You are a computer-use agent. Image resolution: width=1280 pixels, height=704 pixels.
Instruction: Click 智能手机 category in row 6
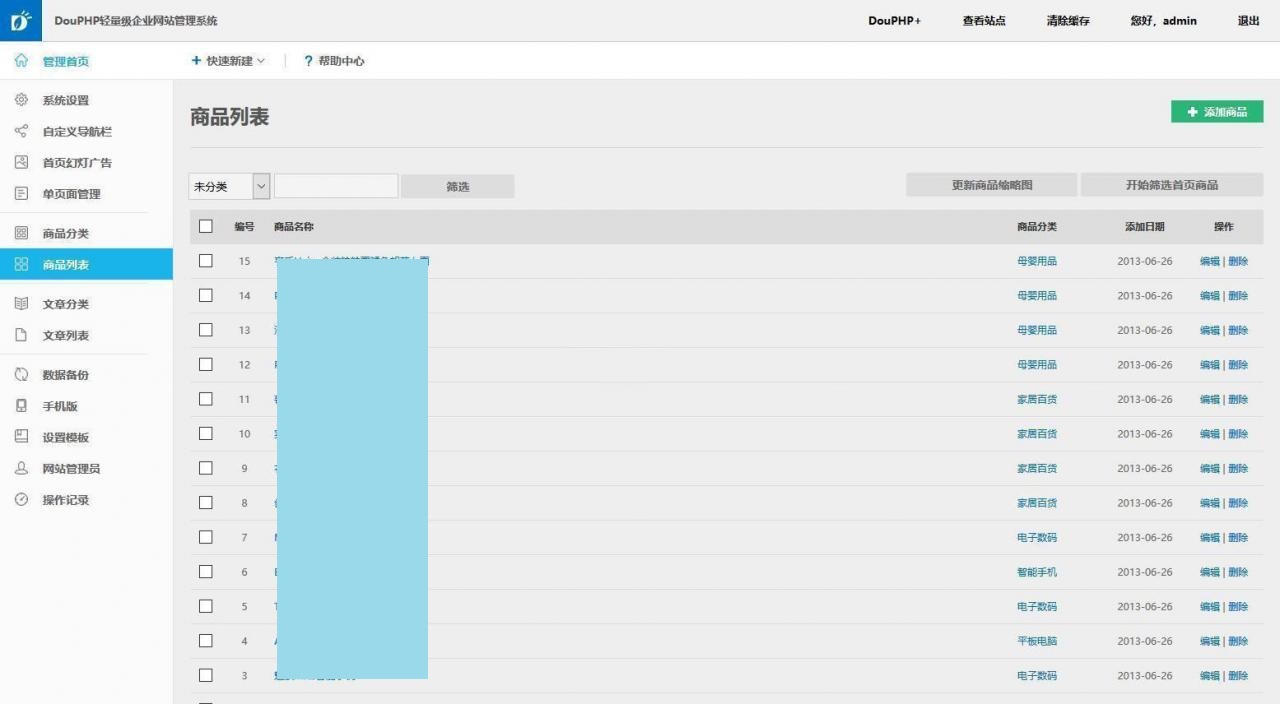[1037, 572]
